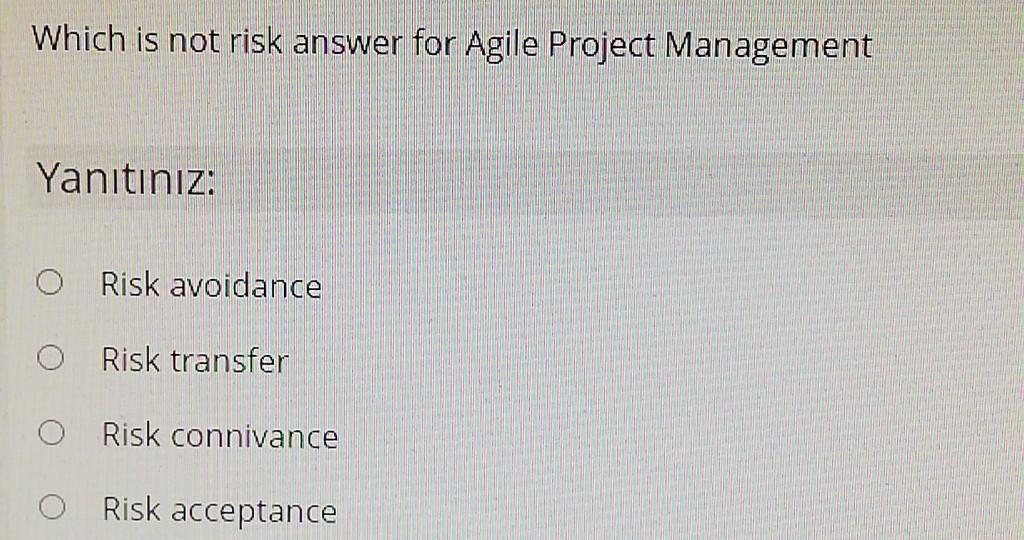This screenshot has height=540, width=1024.
Task: Click the 'Risk connivance' option label
Action: point(220,436)
